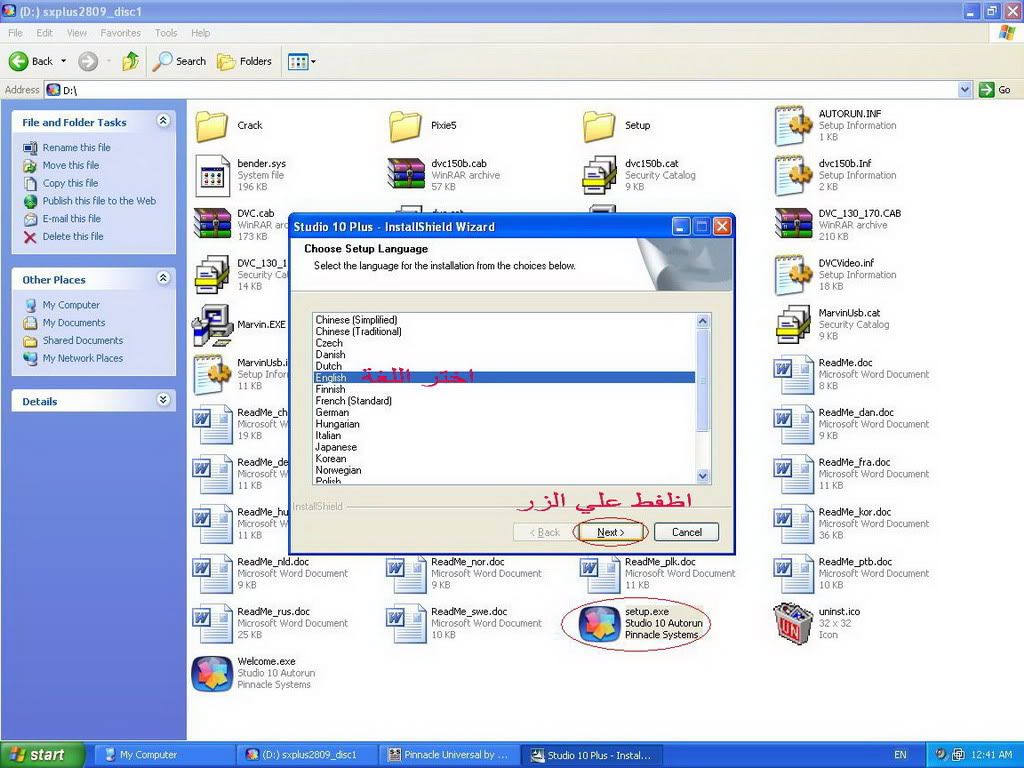This screenshot has width=1024, height=768.
Task: Select the ReadMe_kor.doc document icon
Action: (x=792, y=524)
